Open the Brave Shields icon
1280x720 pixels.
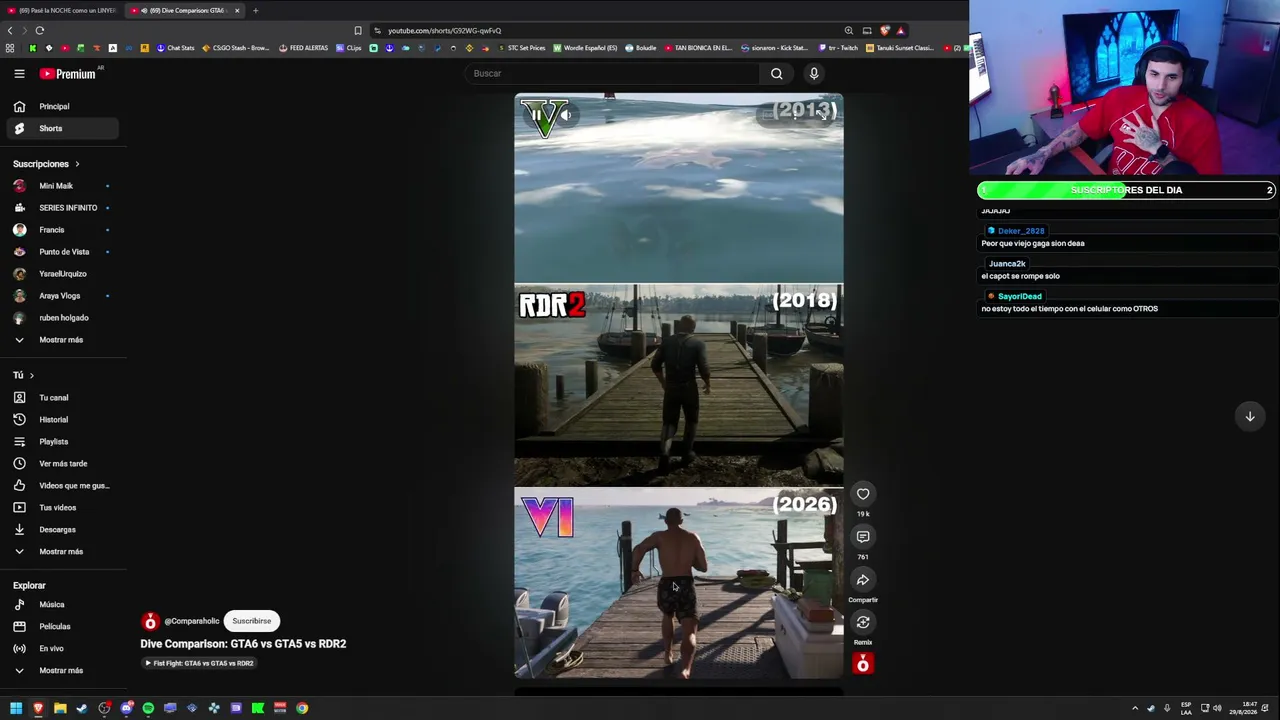(885, 30)
